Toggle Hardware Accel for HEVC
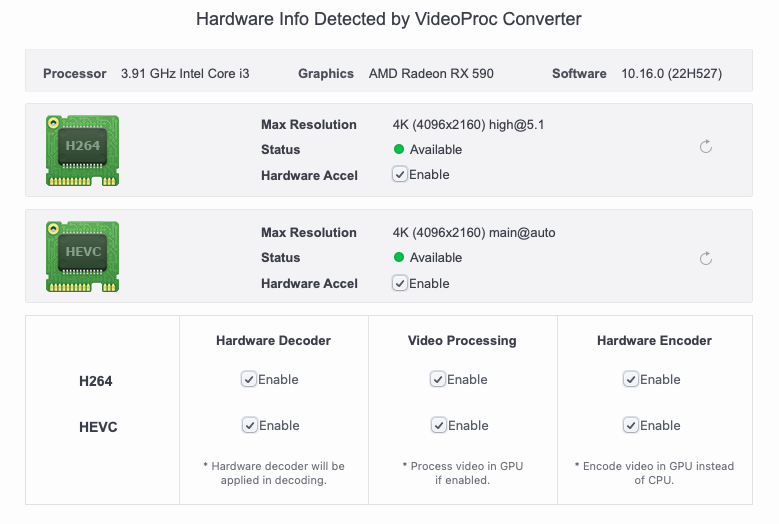 [x=400, y=283]
